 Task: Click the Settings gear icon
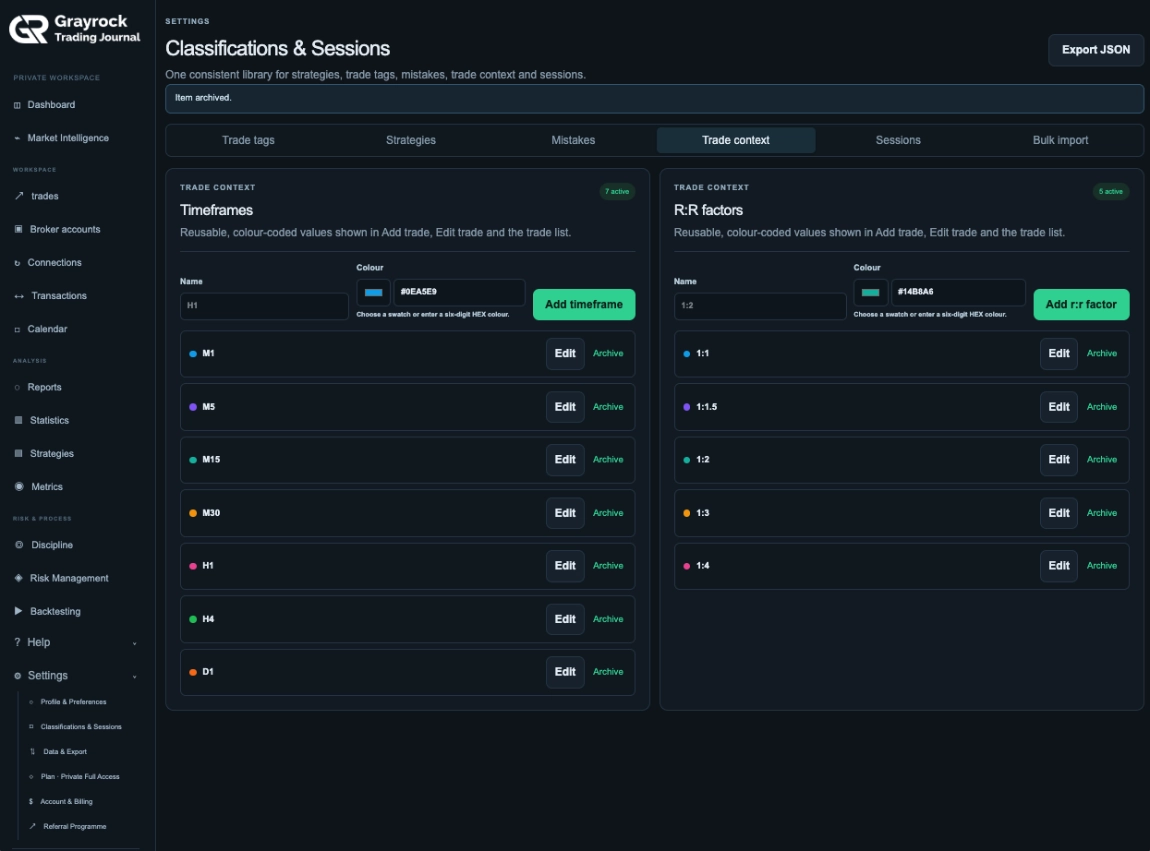tap(18, 676)
